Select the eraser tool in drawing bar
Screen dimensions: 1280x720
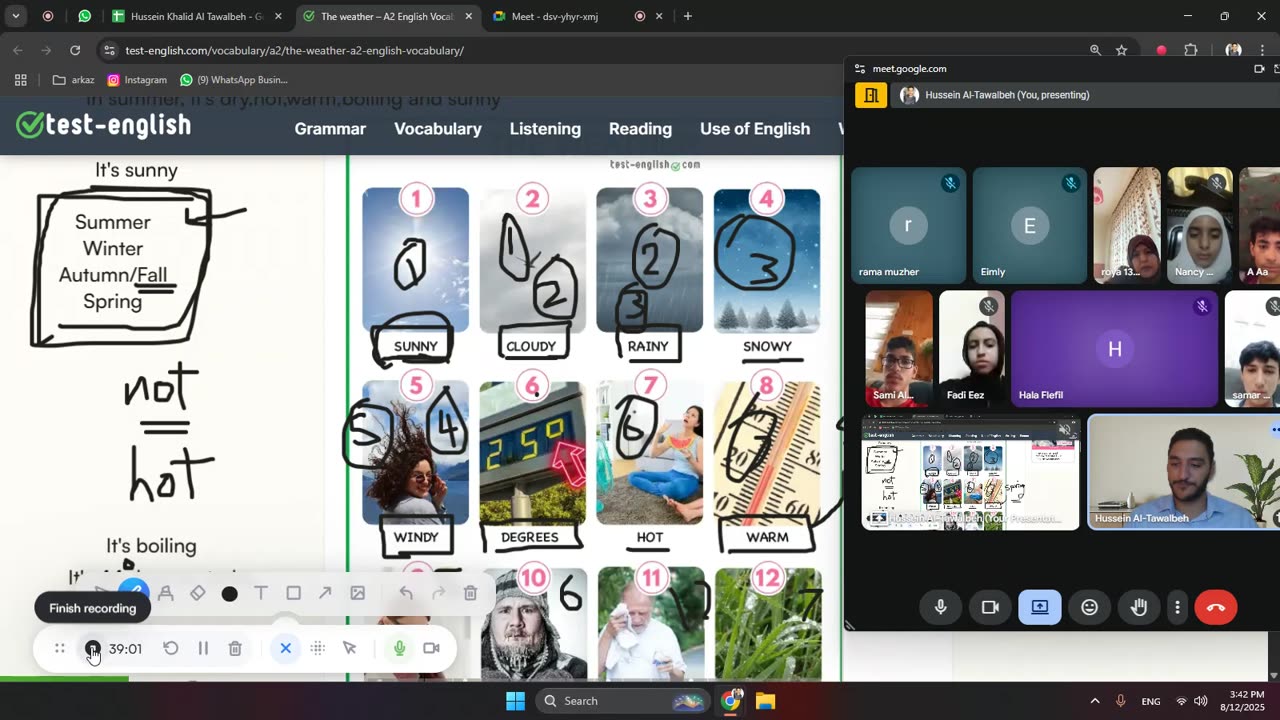pyautogui.click(x=198, y=593)
